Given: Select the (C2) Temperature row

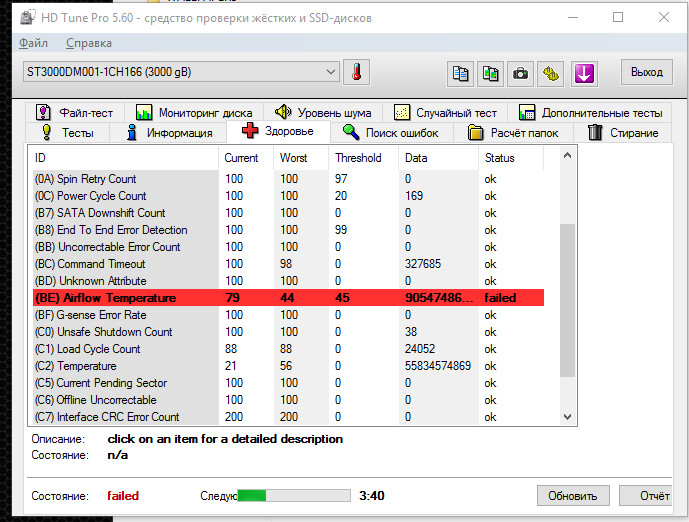Looking at the screenshot, I should tap(288, 366).
